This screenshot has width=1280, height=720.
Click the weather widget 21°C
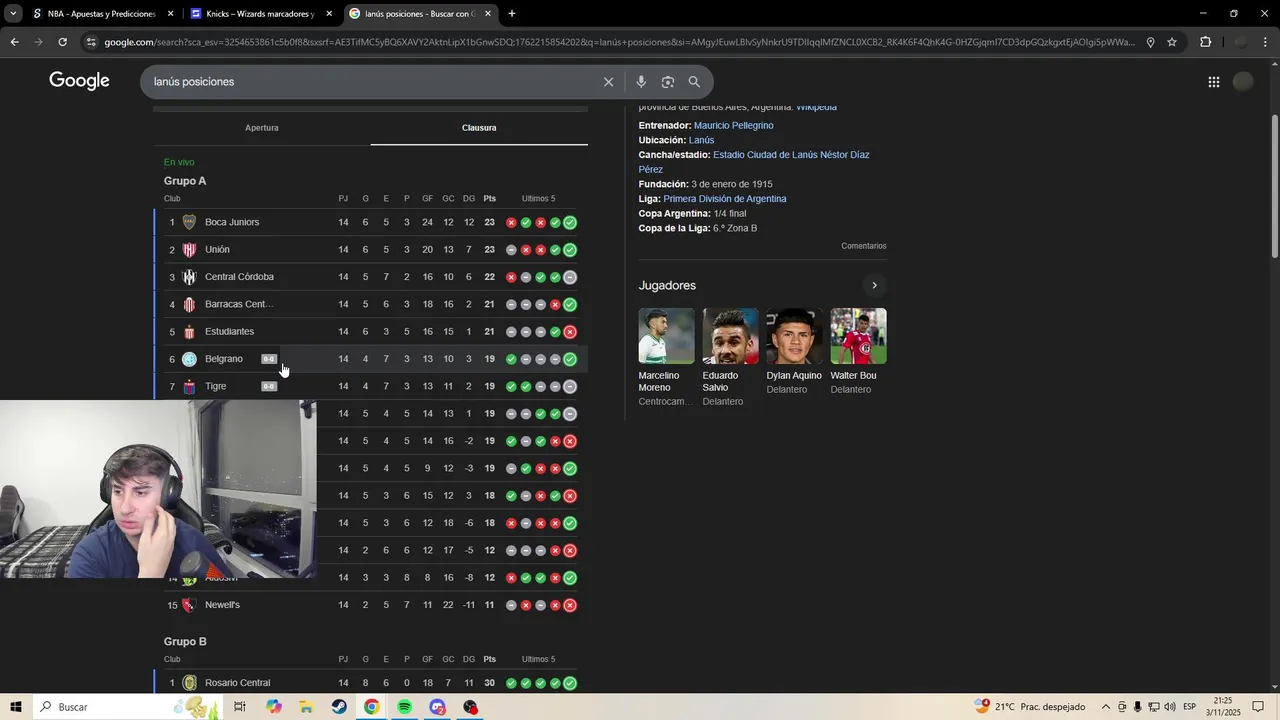[1030, 707]
